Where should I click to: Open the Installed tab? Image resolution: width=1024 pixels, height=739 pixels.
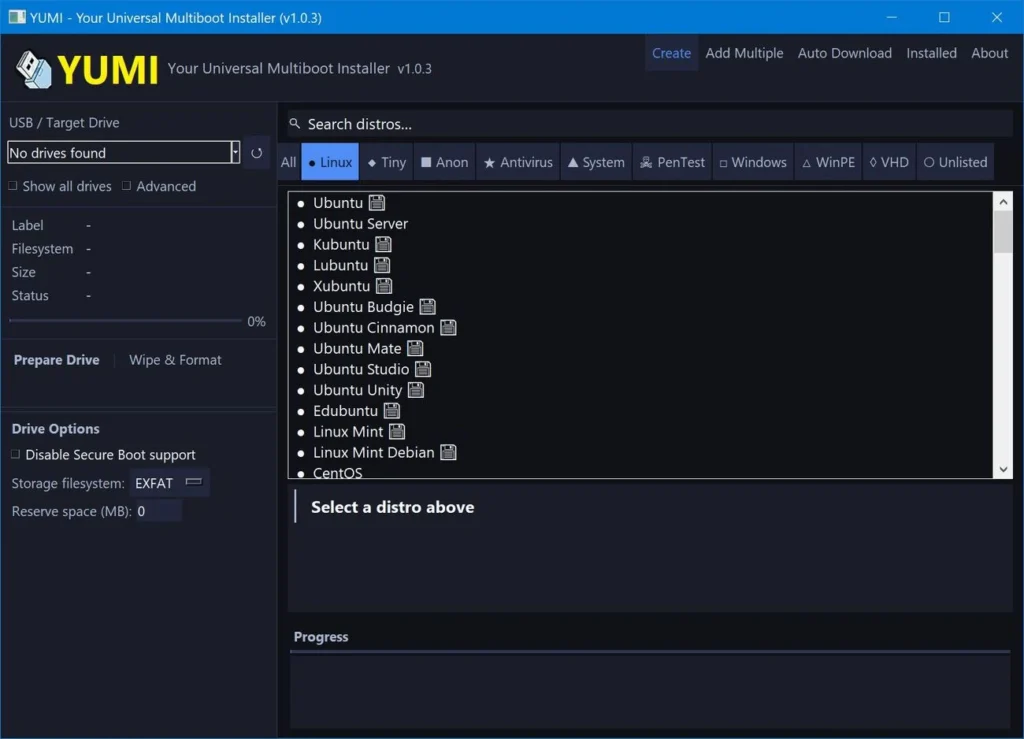[x=931, y=53]
